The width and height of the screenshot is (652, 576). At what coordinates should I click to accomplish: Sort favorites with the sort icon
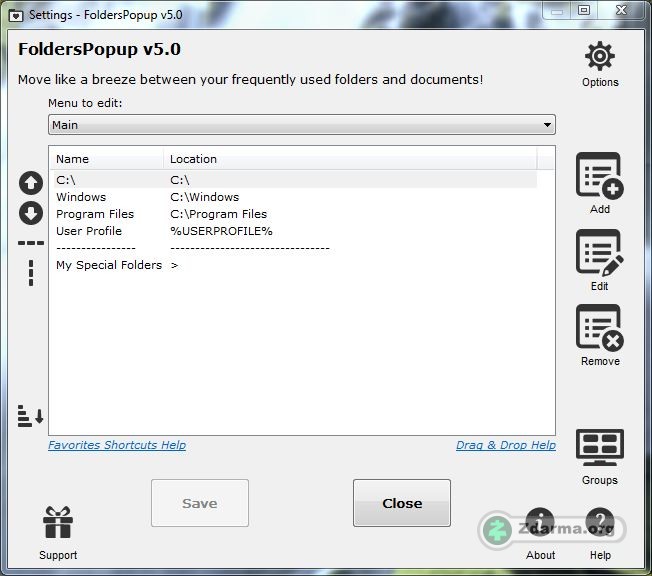tap(30, 415)
